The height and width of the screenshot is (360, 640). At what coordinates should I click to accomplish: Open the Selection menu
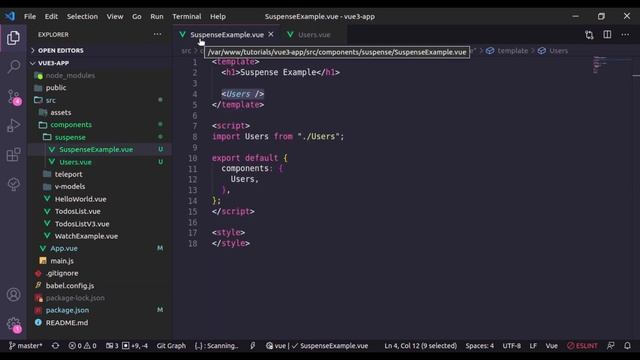coord(82,16)
